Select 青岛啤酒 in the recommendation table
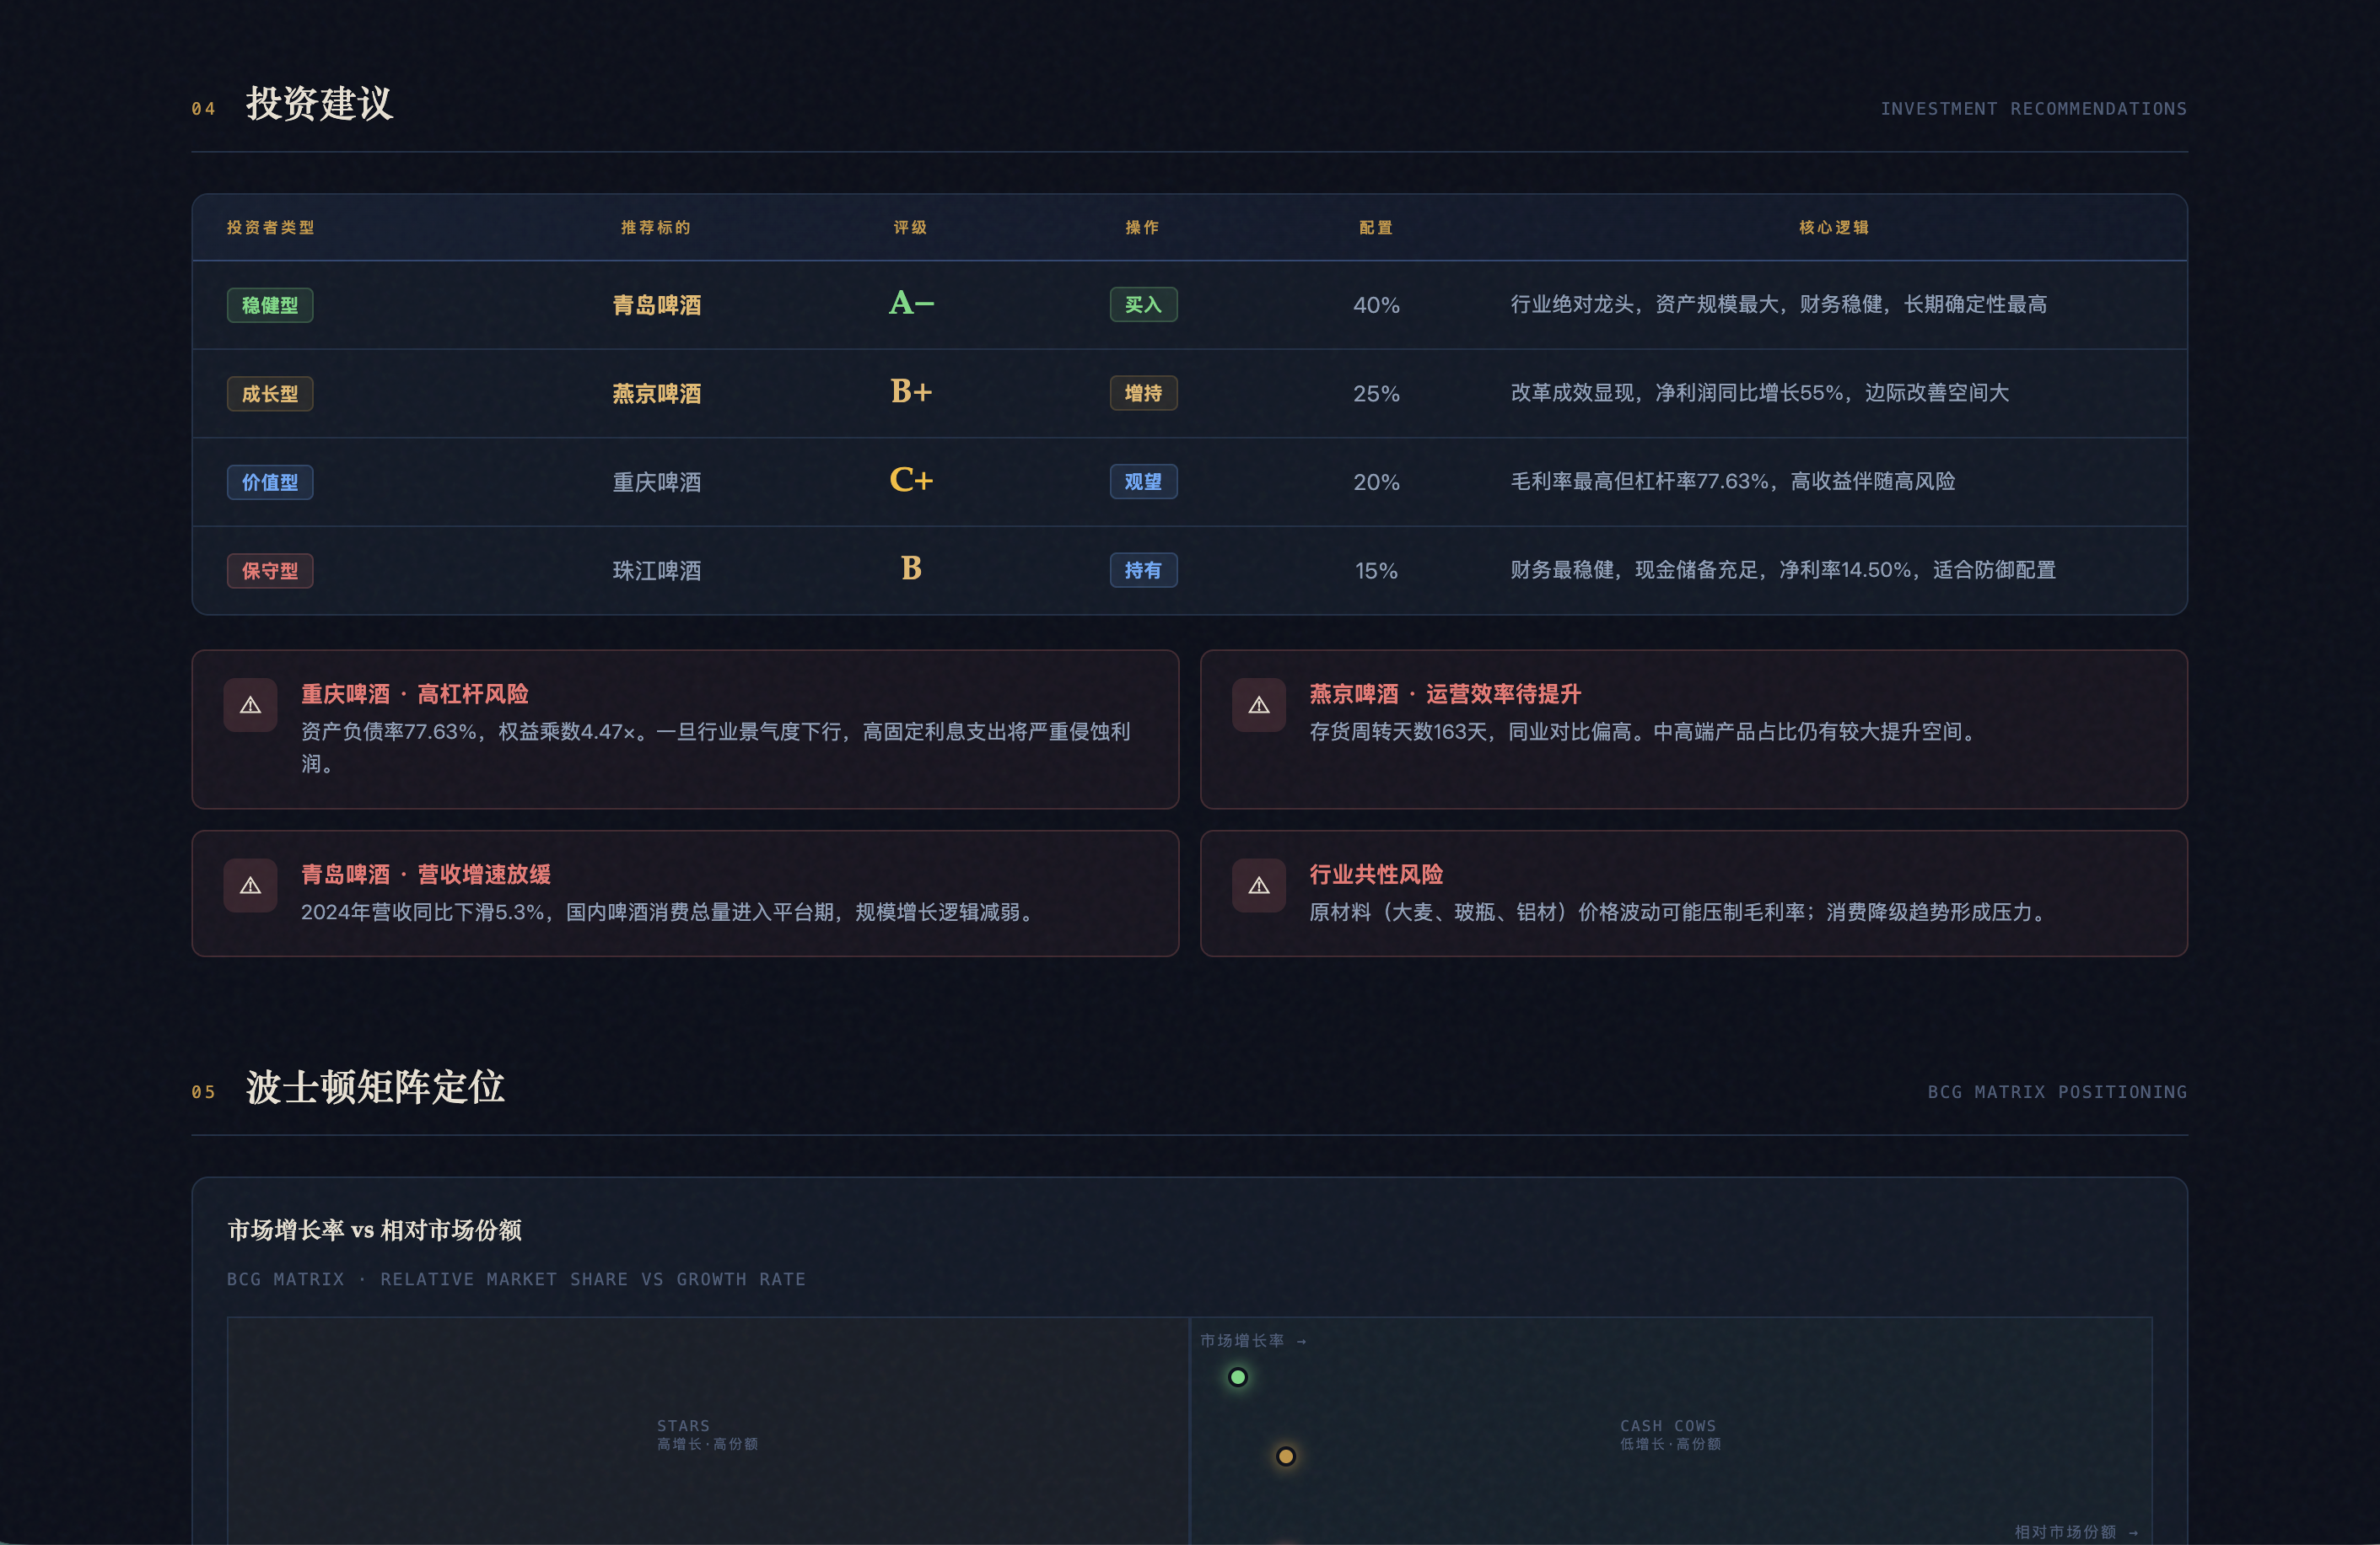2380x1545 pixels. coord(657,305)
